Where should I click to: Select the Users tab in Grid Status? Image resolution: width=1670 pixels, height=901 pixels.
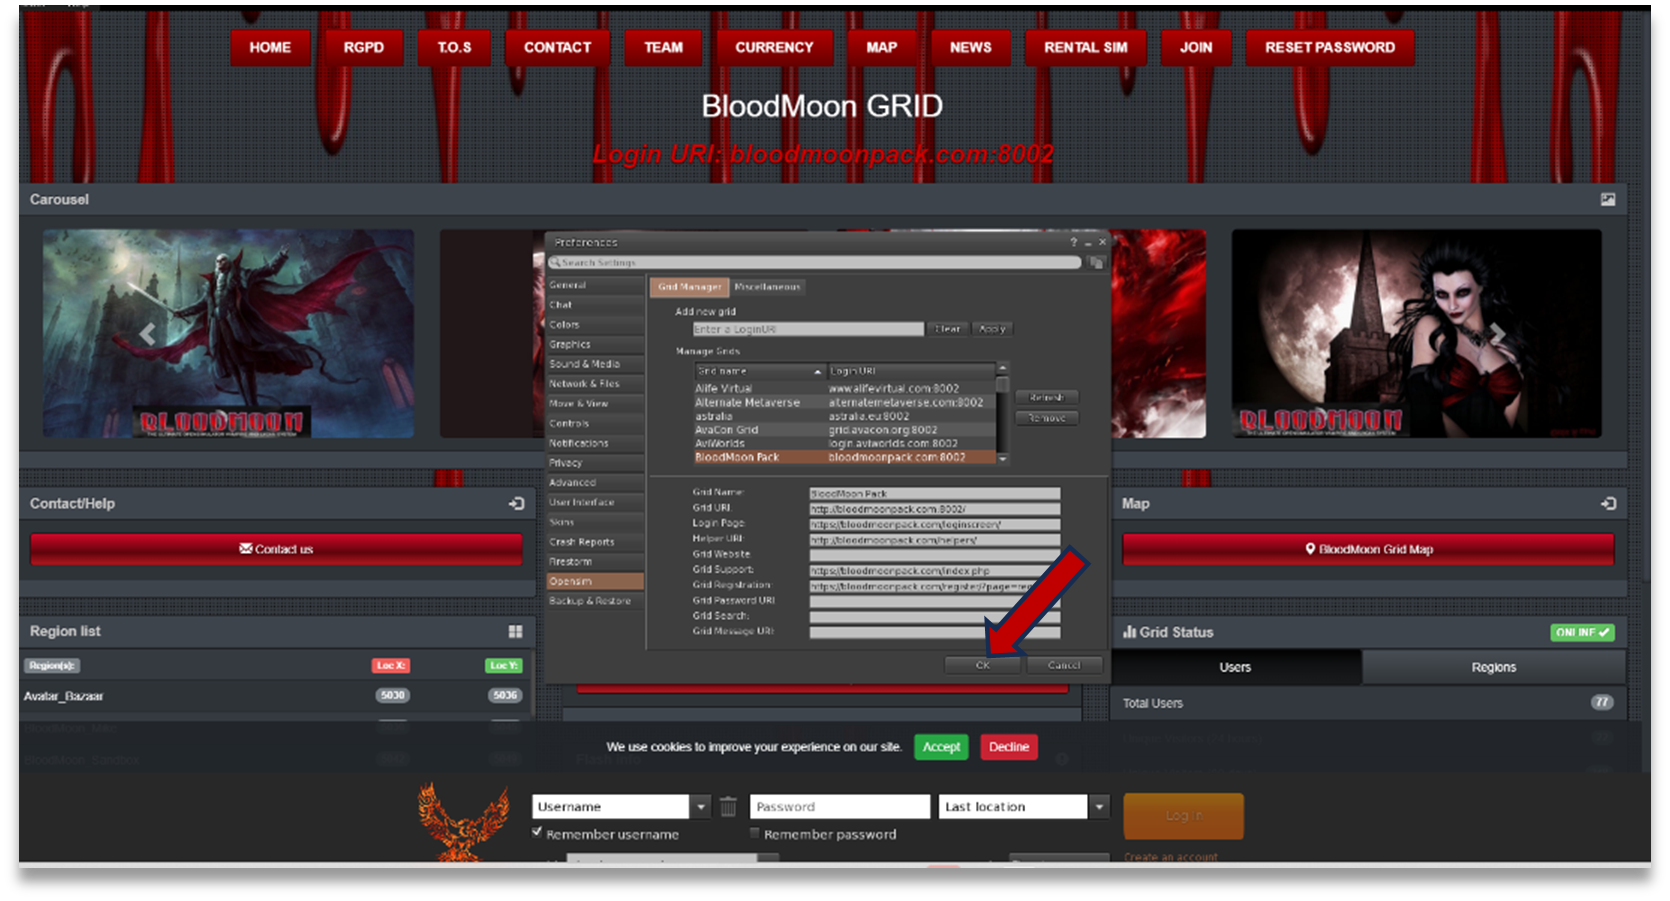pos(1235,668)
